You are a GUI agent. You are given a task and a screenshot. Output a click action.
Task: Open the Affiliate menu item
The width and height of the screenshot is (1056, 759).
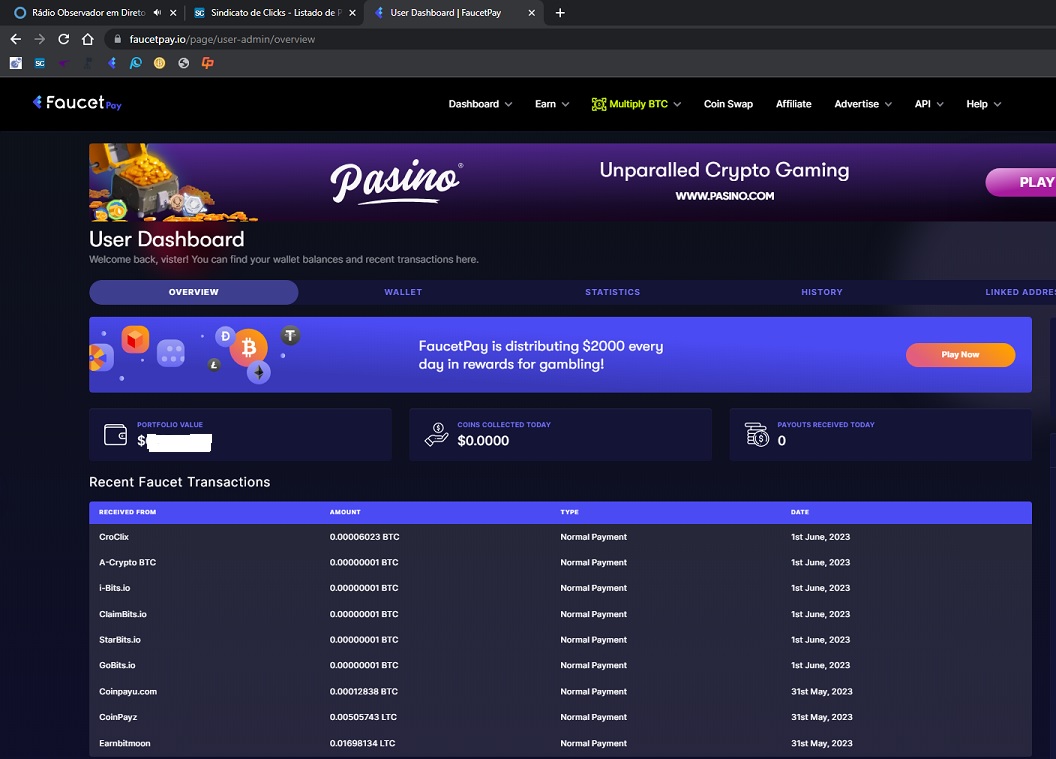tap(793, 104)
